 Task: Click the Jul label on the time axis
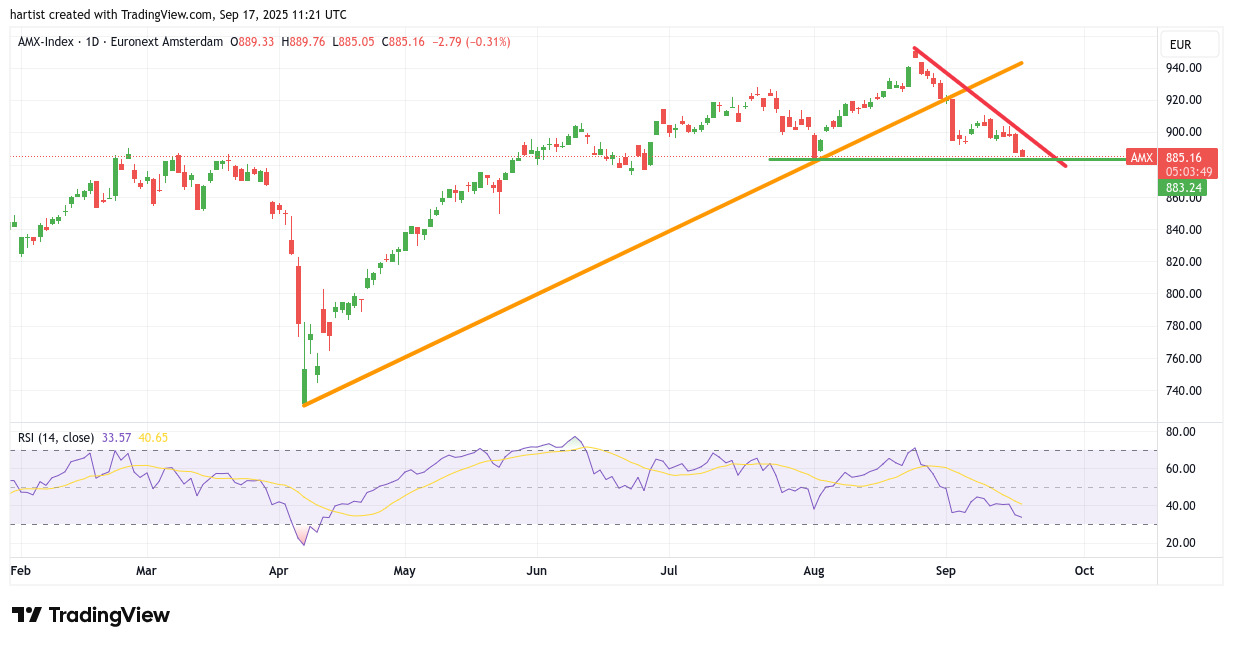tap(669, 571)
